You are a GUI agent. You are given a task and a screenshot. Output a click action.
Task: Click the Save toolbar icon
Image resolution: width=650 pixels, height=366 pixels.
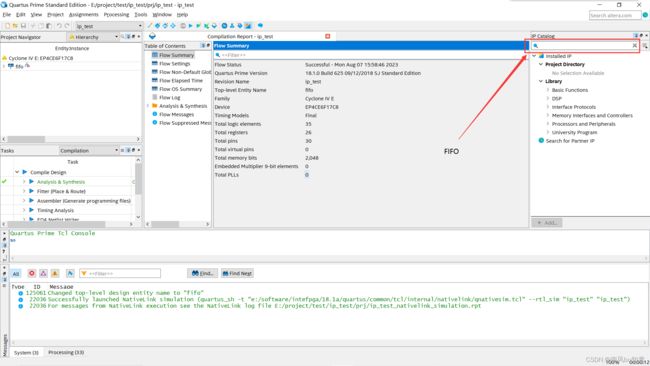[23, 26]
